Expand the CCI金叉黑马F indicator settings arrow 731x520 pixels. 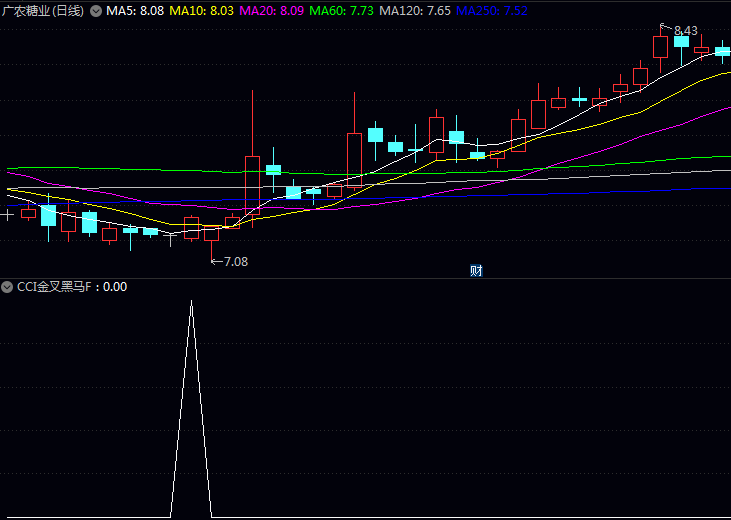coord(8,287)
